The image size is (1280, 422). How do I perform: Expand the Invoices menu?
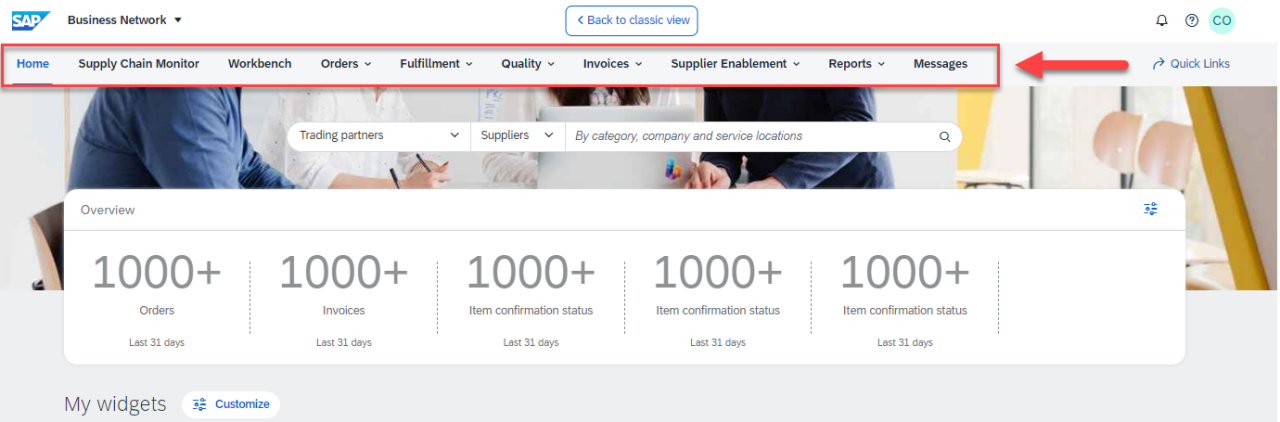coord(612,64)
